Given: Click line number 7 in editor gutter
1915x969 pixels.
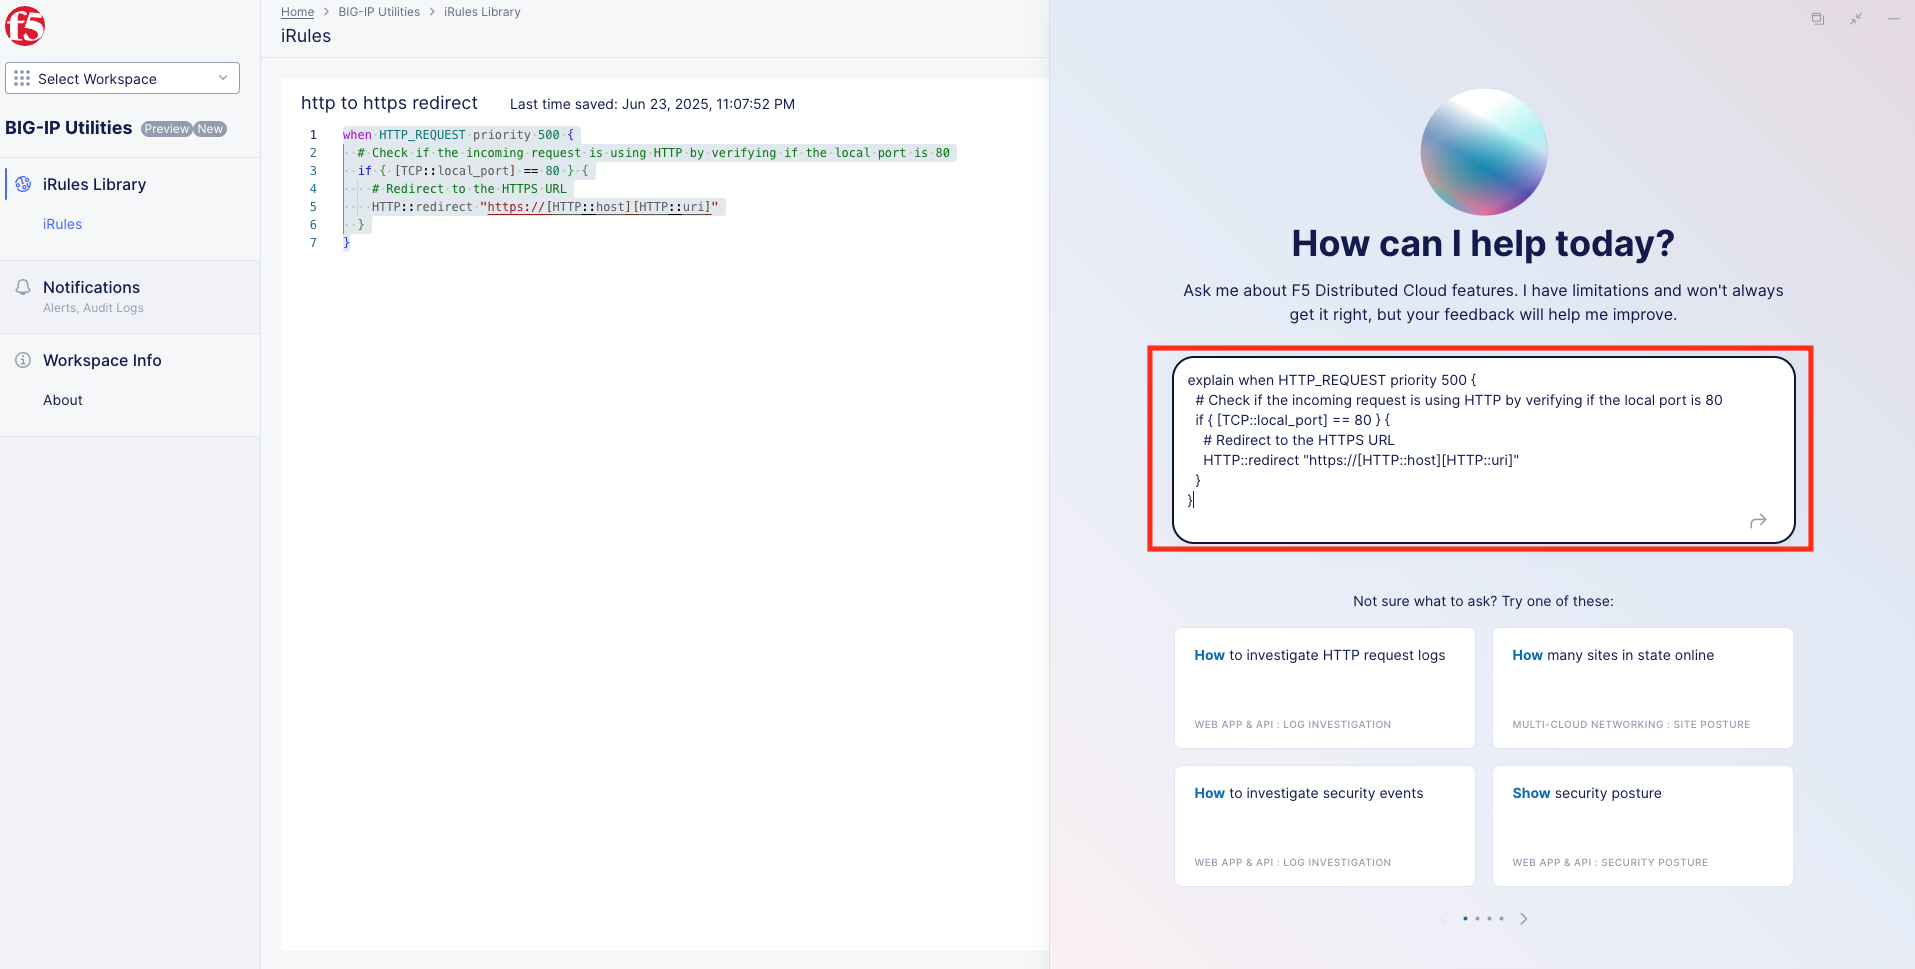Looking at the screenshot, I should pyautogui.click(x=313, y=243).
